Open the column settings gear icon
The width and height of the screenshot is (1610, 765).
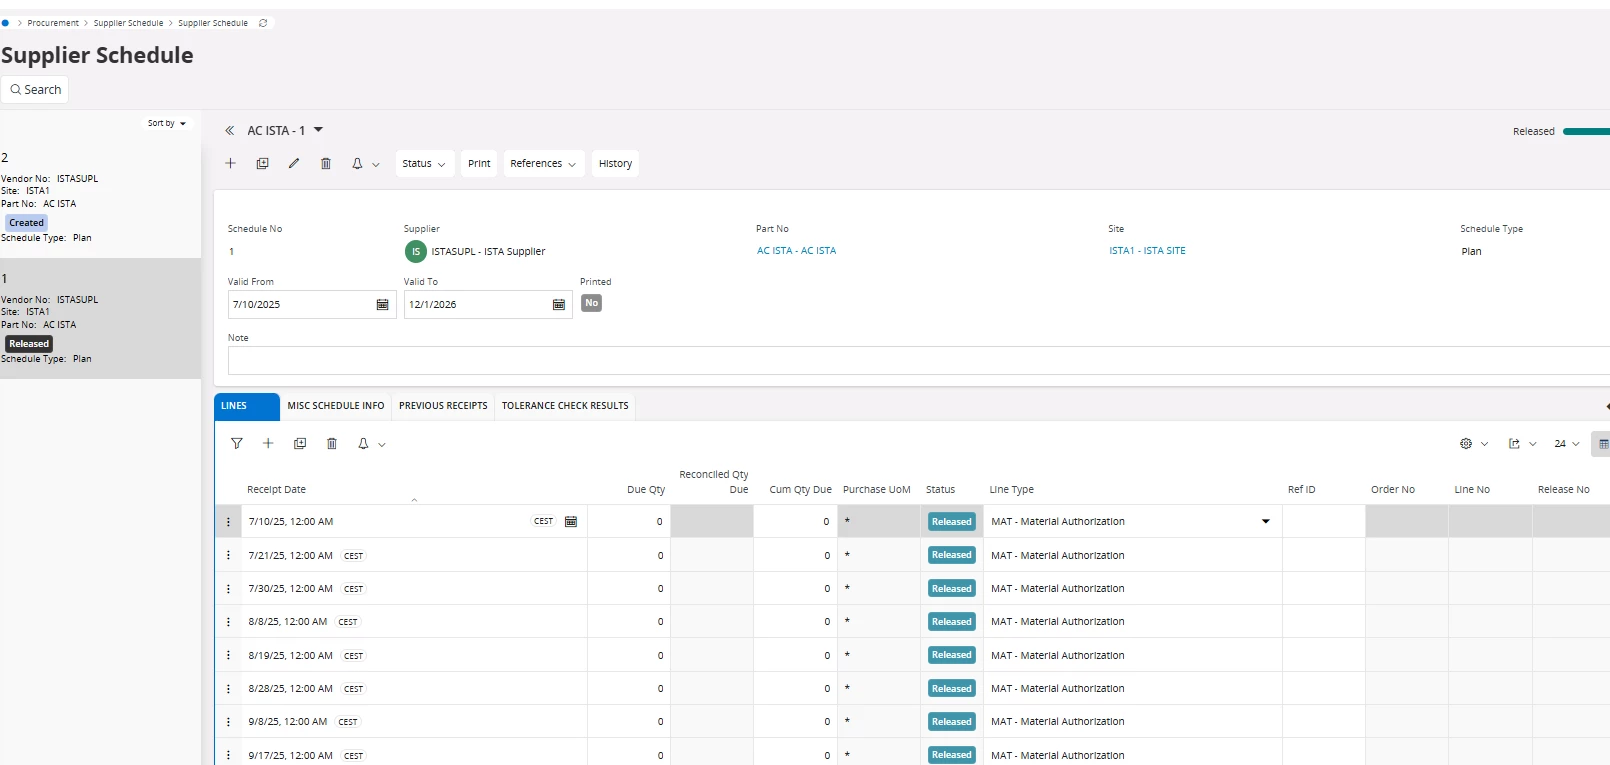pos(1466,443)
